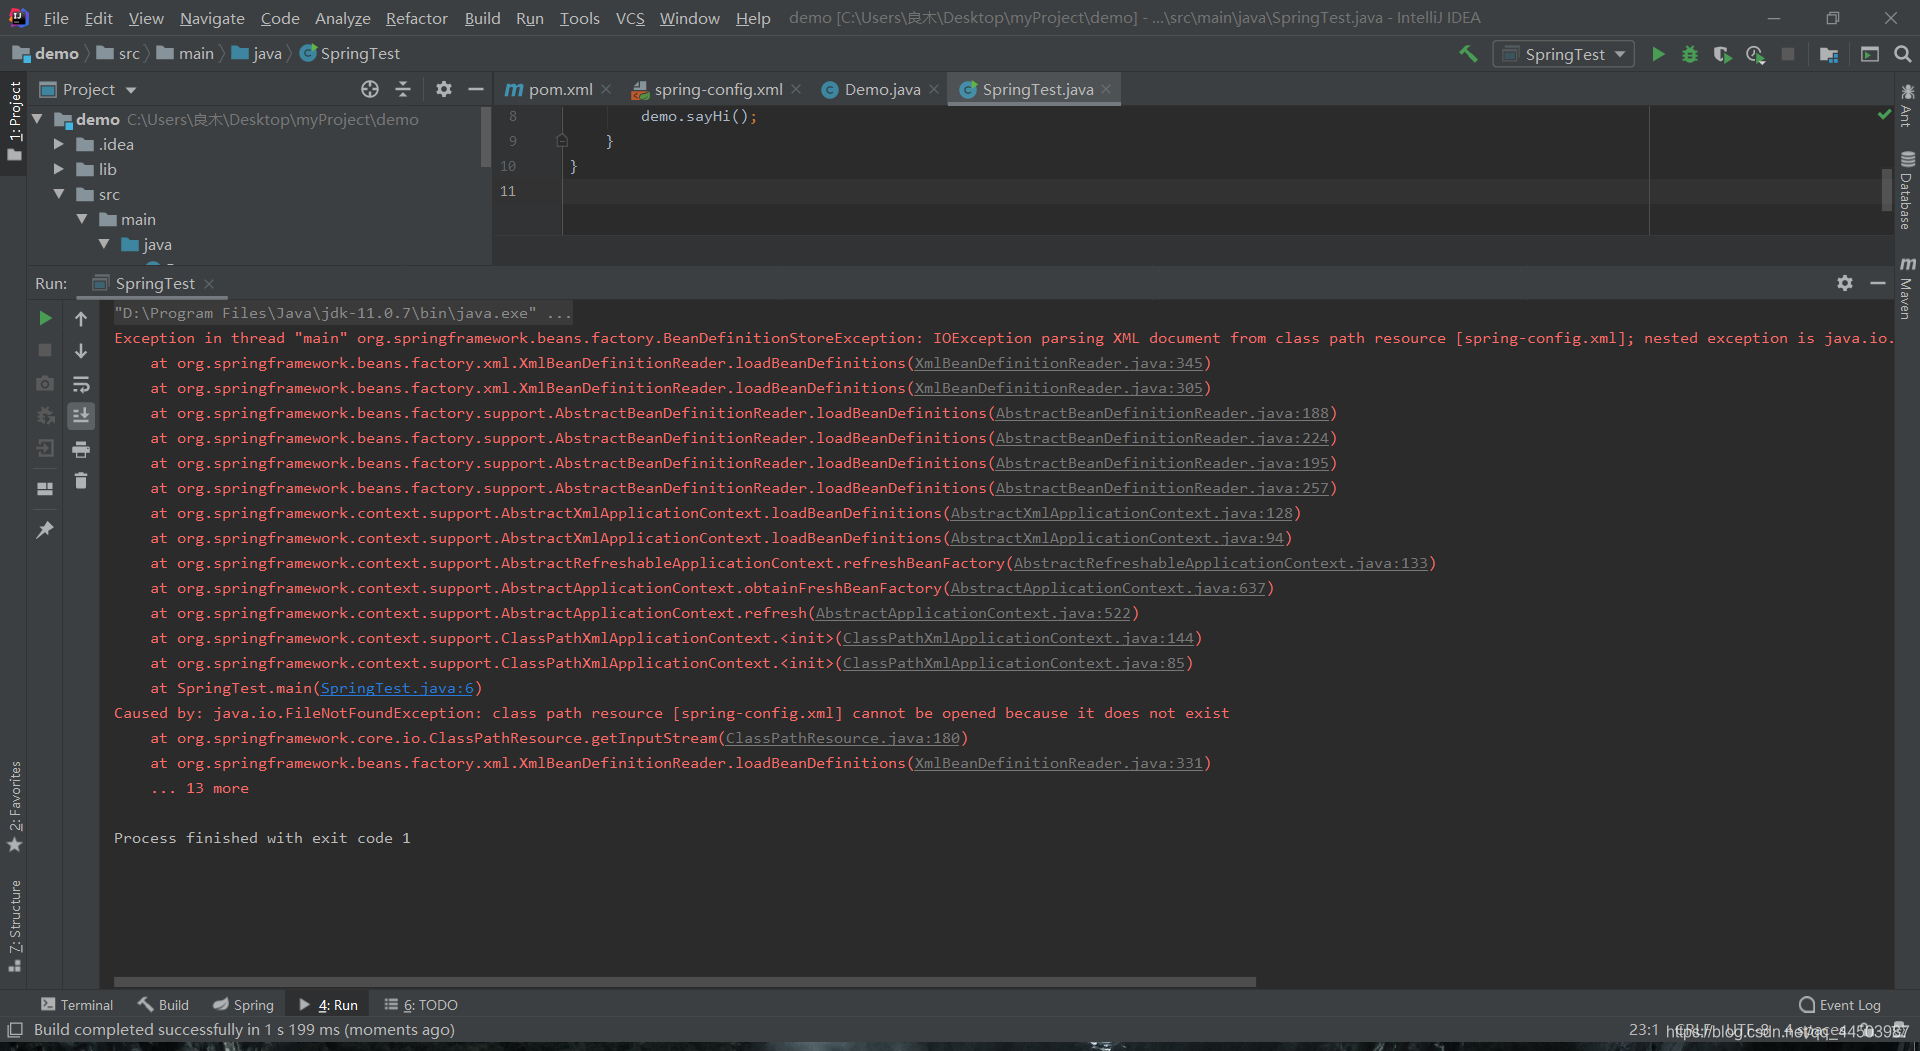Click the fold marker on line 9

(x=562, y=141)
